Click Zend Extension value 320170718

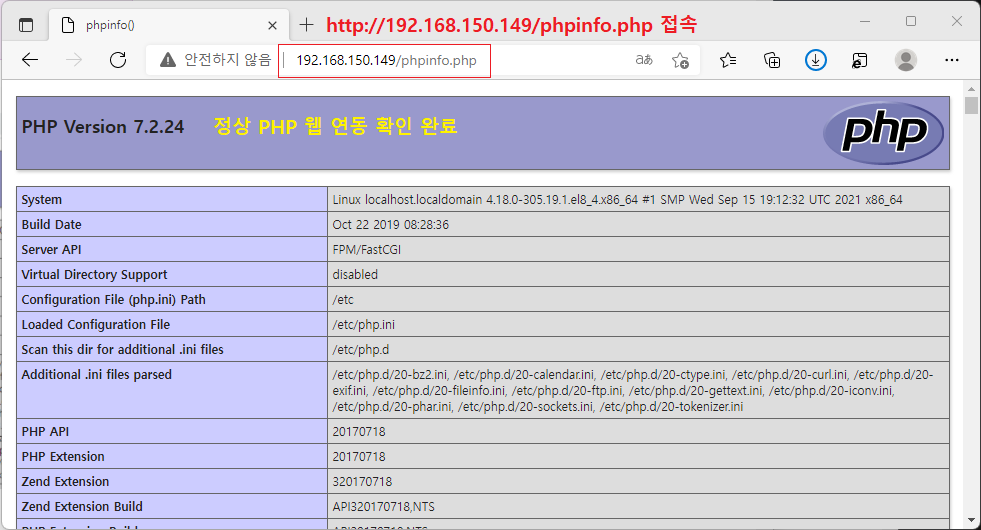(362, 482)
